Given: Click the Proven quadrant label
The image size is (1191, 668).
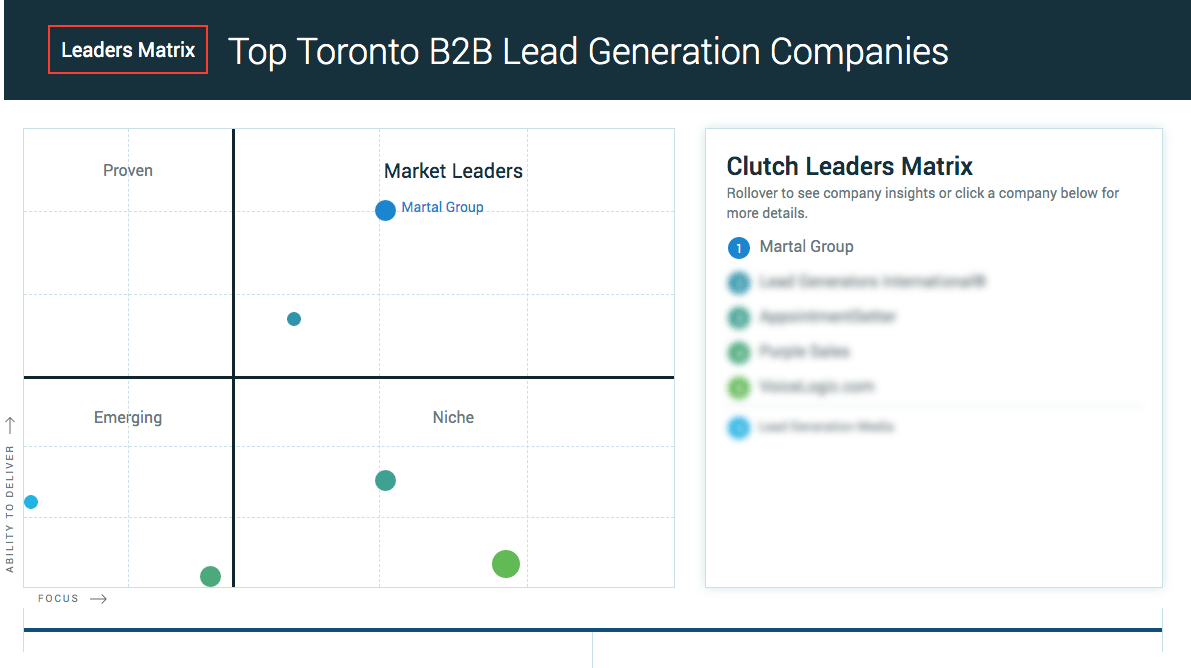Looking at the screenshot, I should 128,170.
